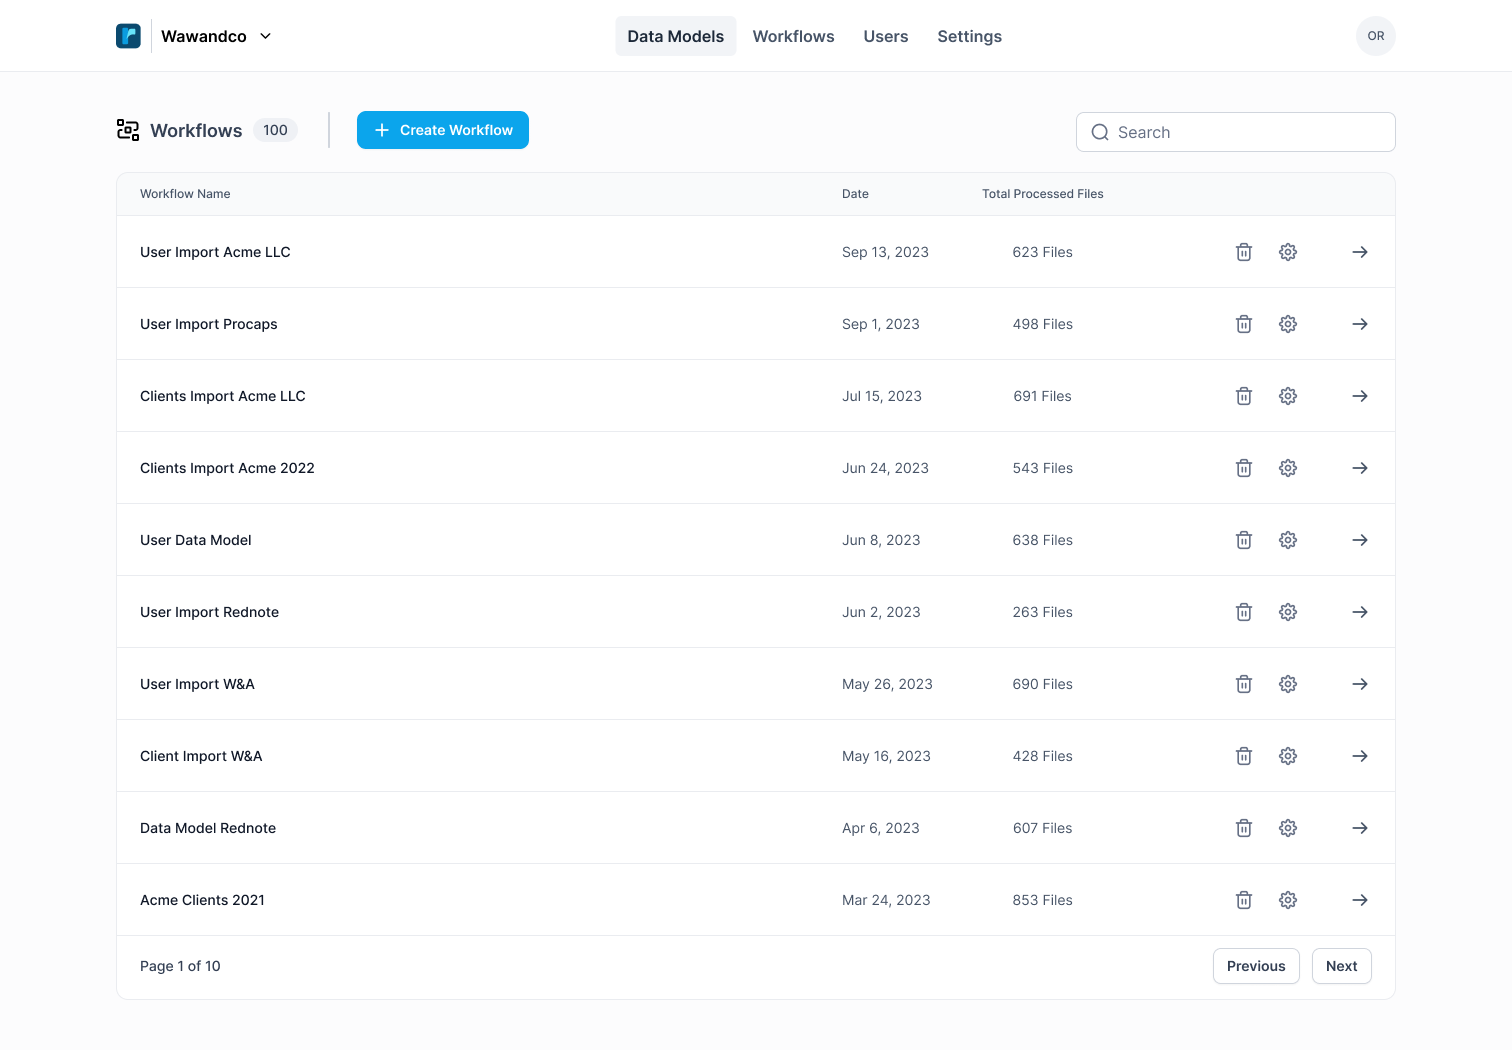Delete the User Import W&A workflow
The width and height of the screenshot is (1512, 1050).
click(x=1244, y=684)
